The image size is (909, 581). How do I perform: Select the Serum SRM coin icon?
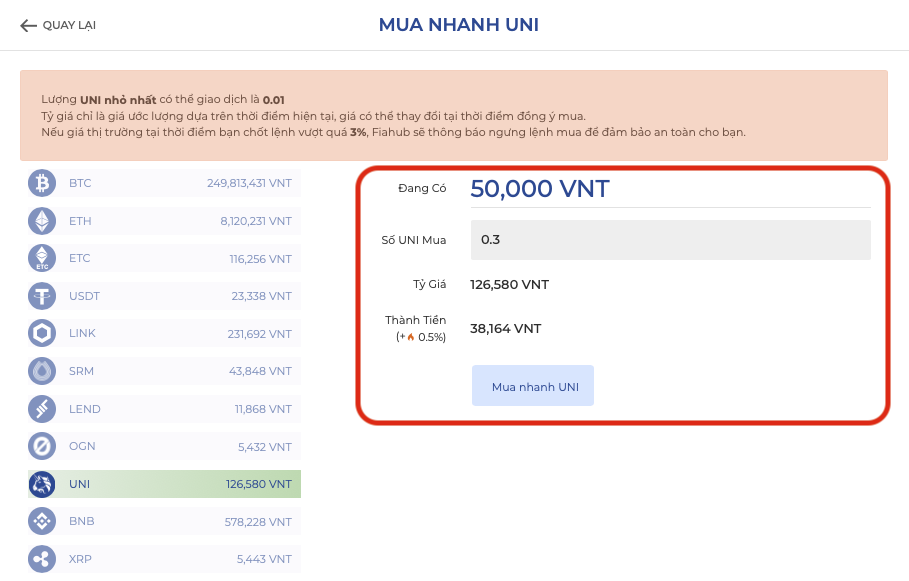(x=42, y=371)
